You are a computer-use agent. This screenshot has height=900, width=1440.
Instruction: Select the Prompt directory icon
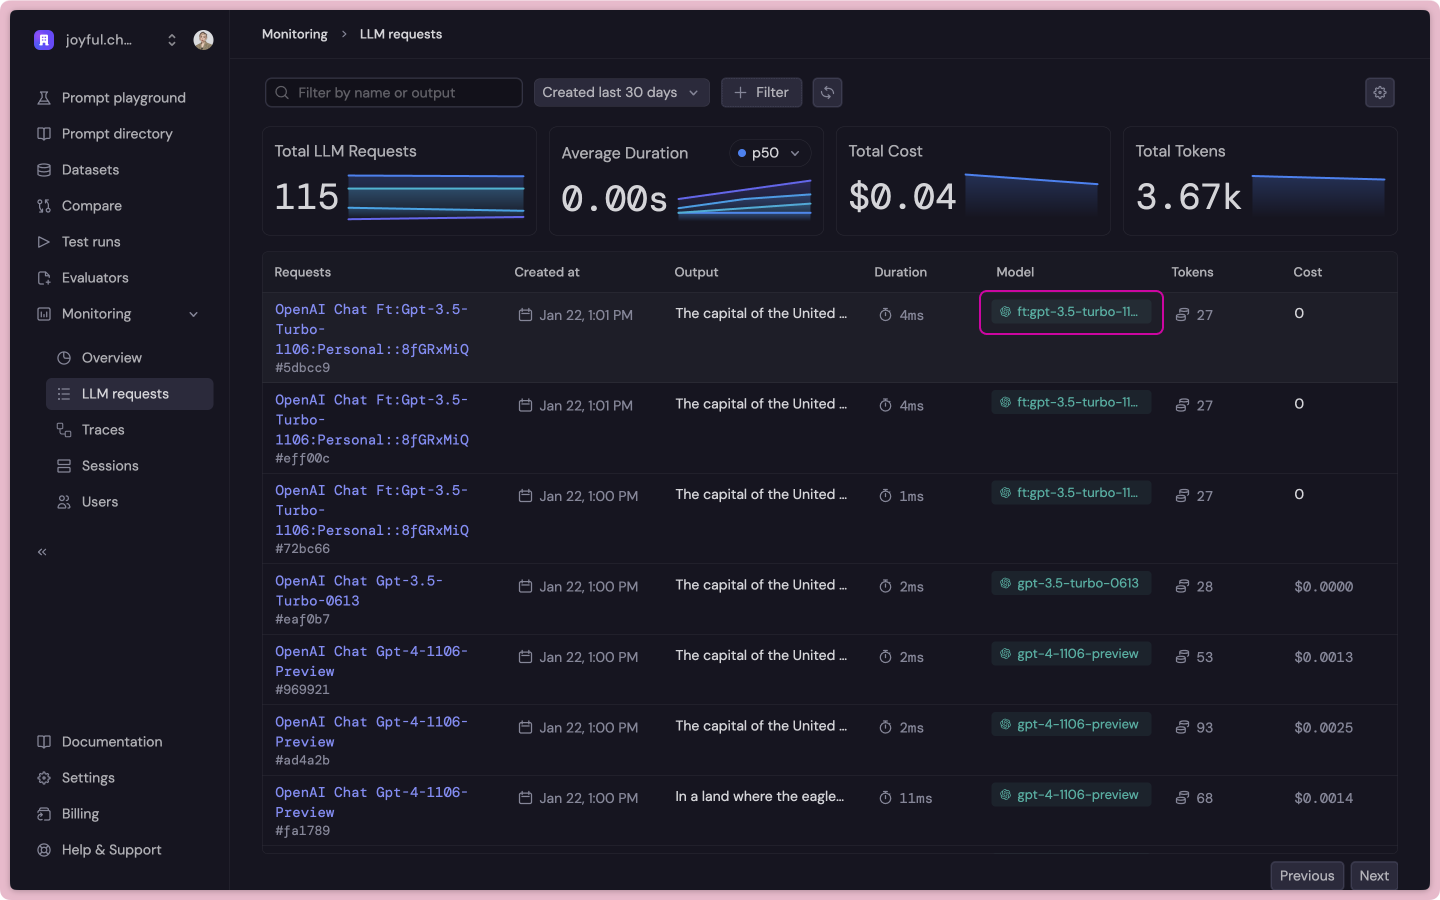(44, 133)
